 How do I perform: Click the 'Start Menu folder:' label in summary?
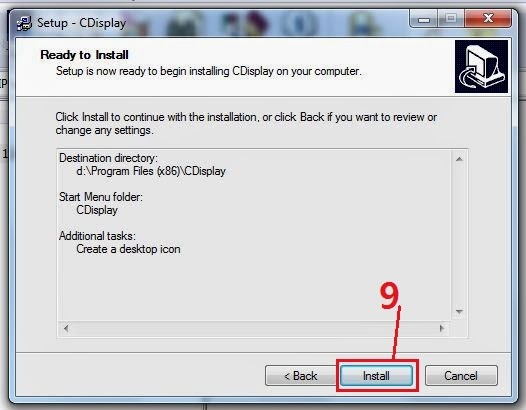click(x=101, y=197)
